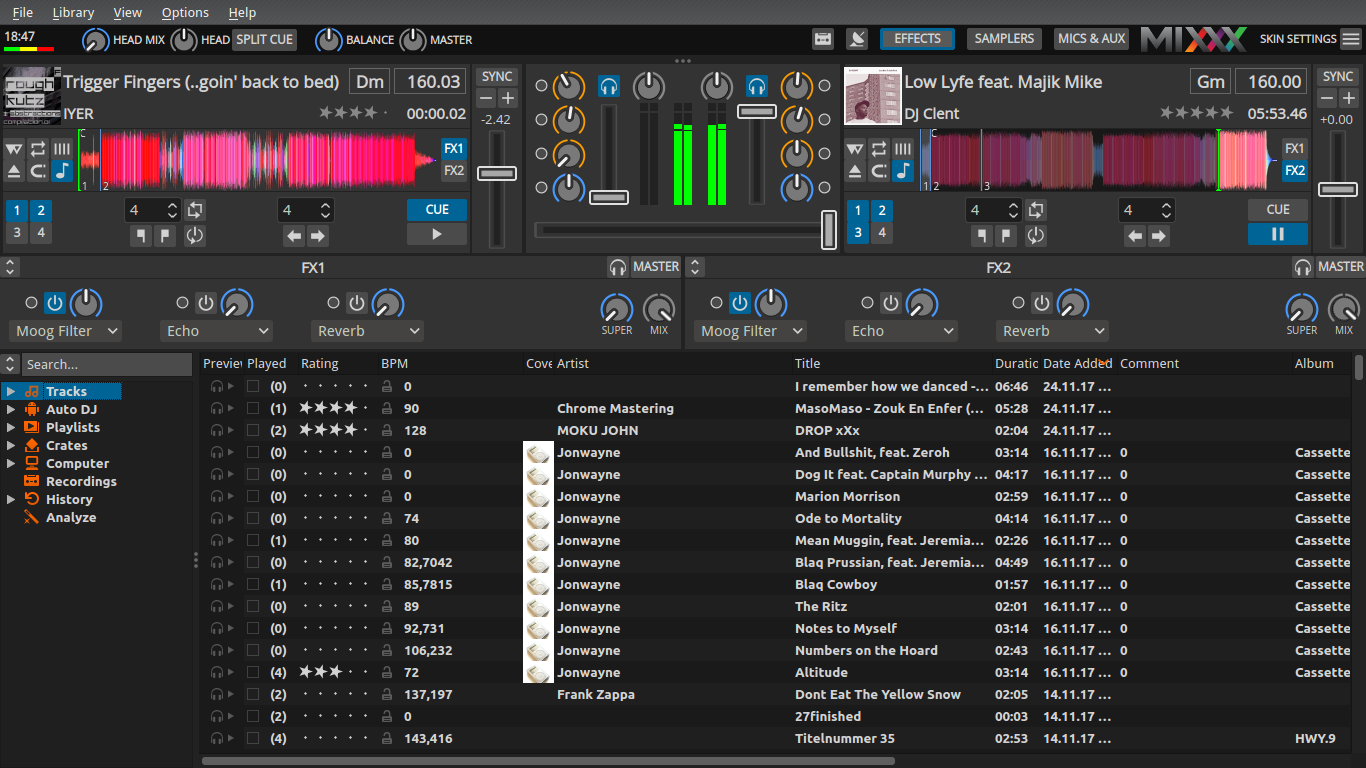The width and height of the screenshot is (1366, 768).
Task: Expand the Playlists tree item
Action: click(x=11, y=428)
